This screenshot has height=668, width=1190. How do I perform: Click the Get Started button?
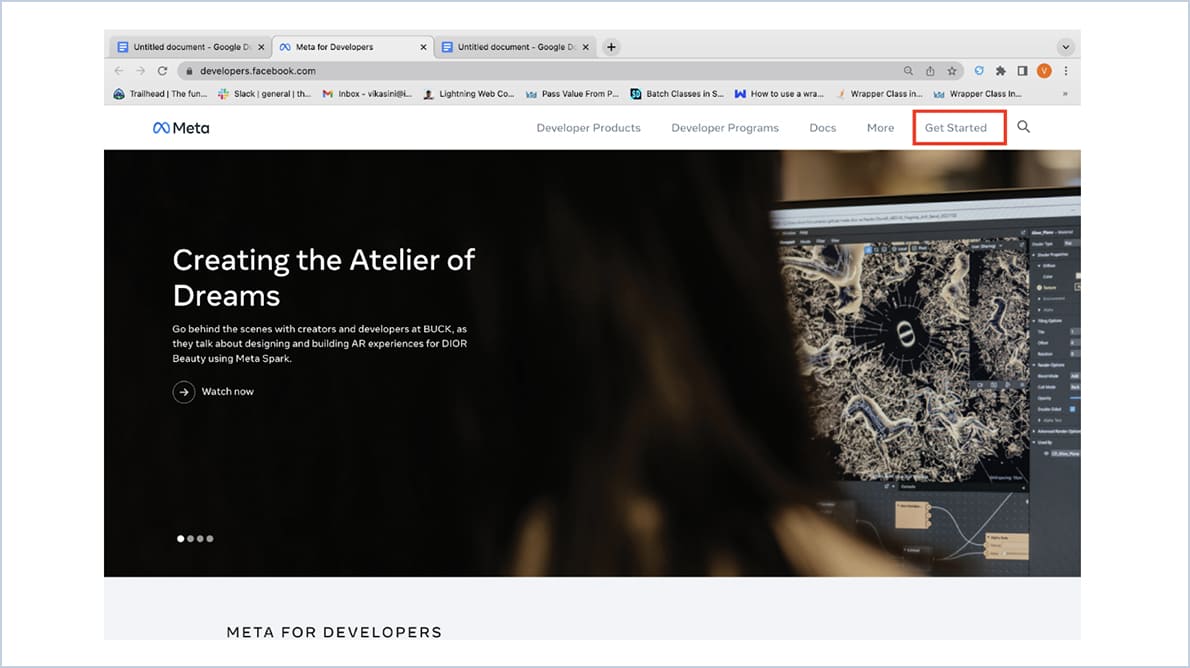(x=955, y=128)
